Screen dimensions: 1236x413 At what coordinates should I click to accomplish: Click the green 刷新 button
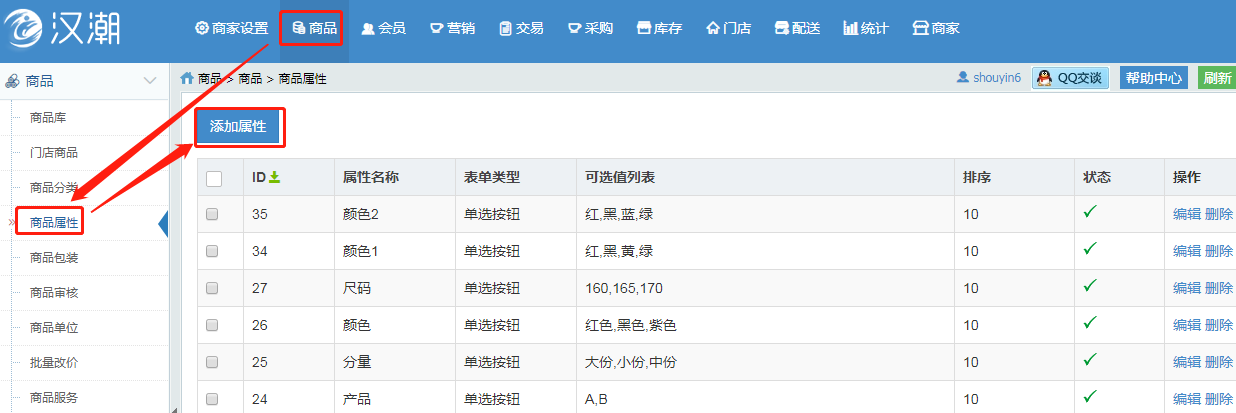(1216, 78)
